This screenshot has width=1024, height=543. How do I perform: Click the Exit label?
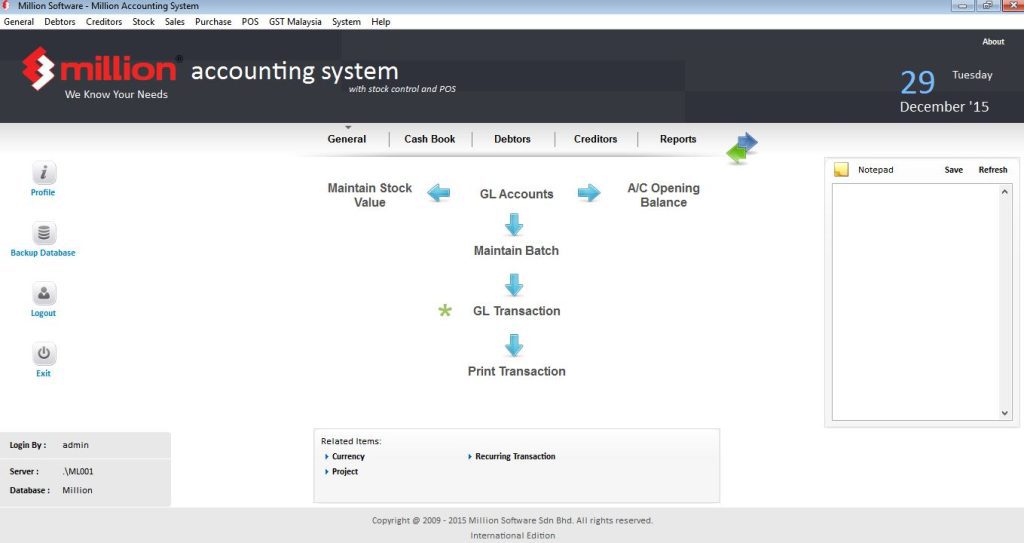click(43, 373)
